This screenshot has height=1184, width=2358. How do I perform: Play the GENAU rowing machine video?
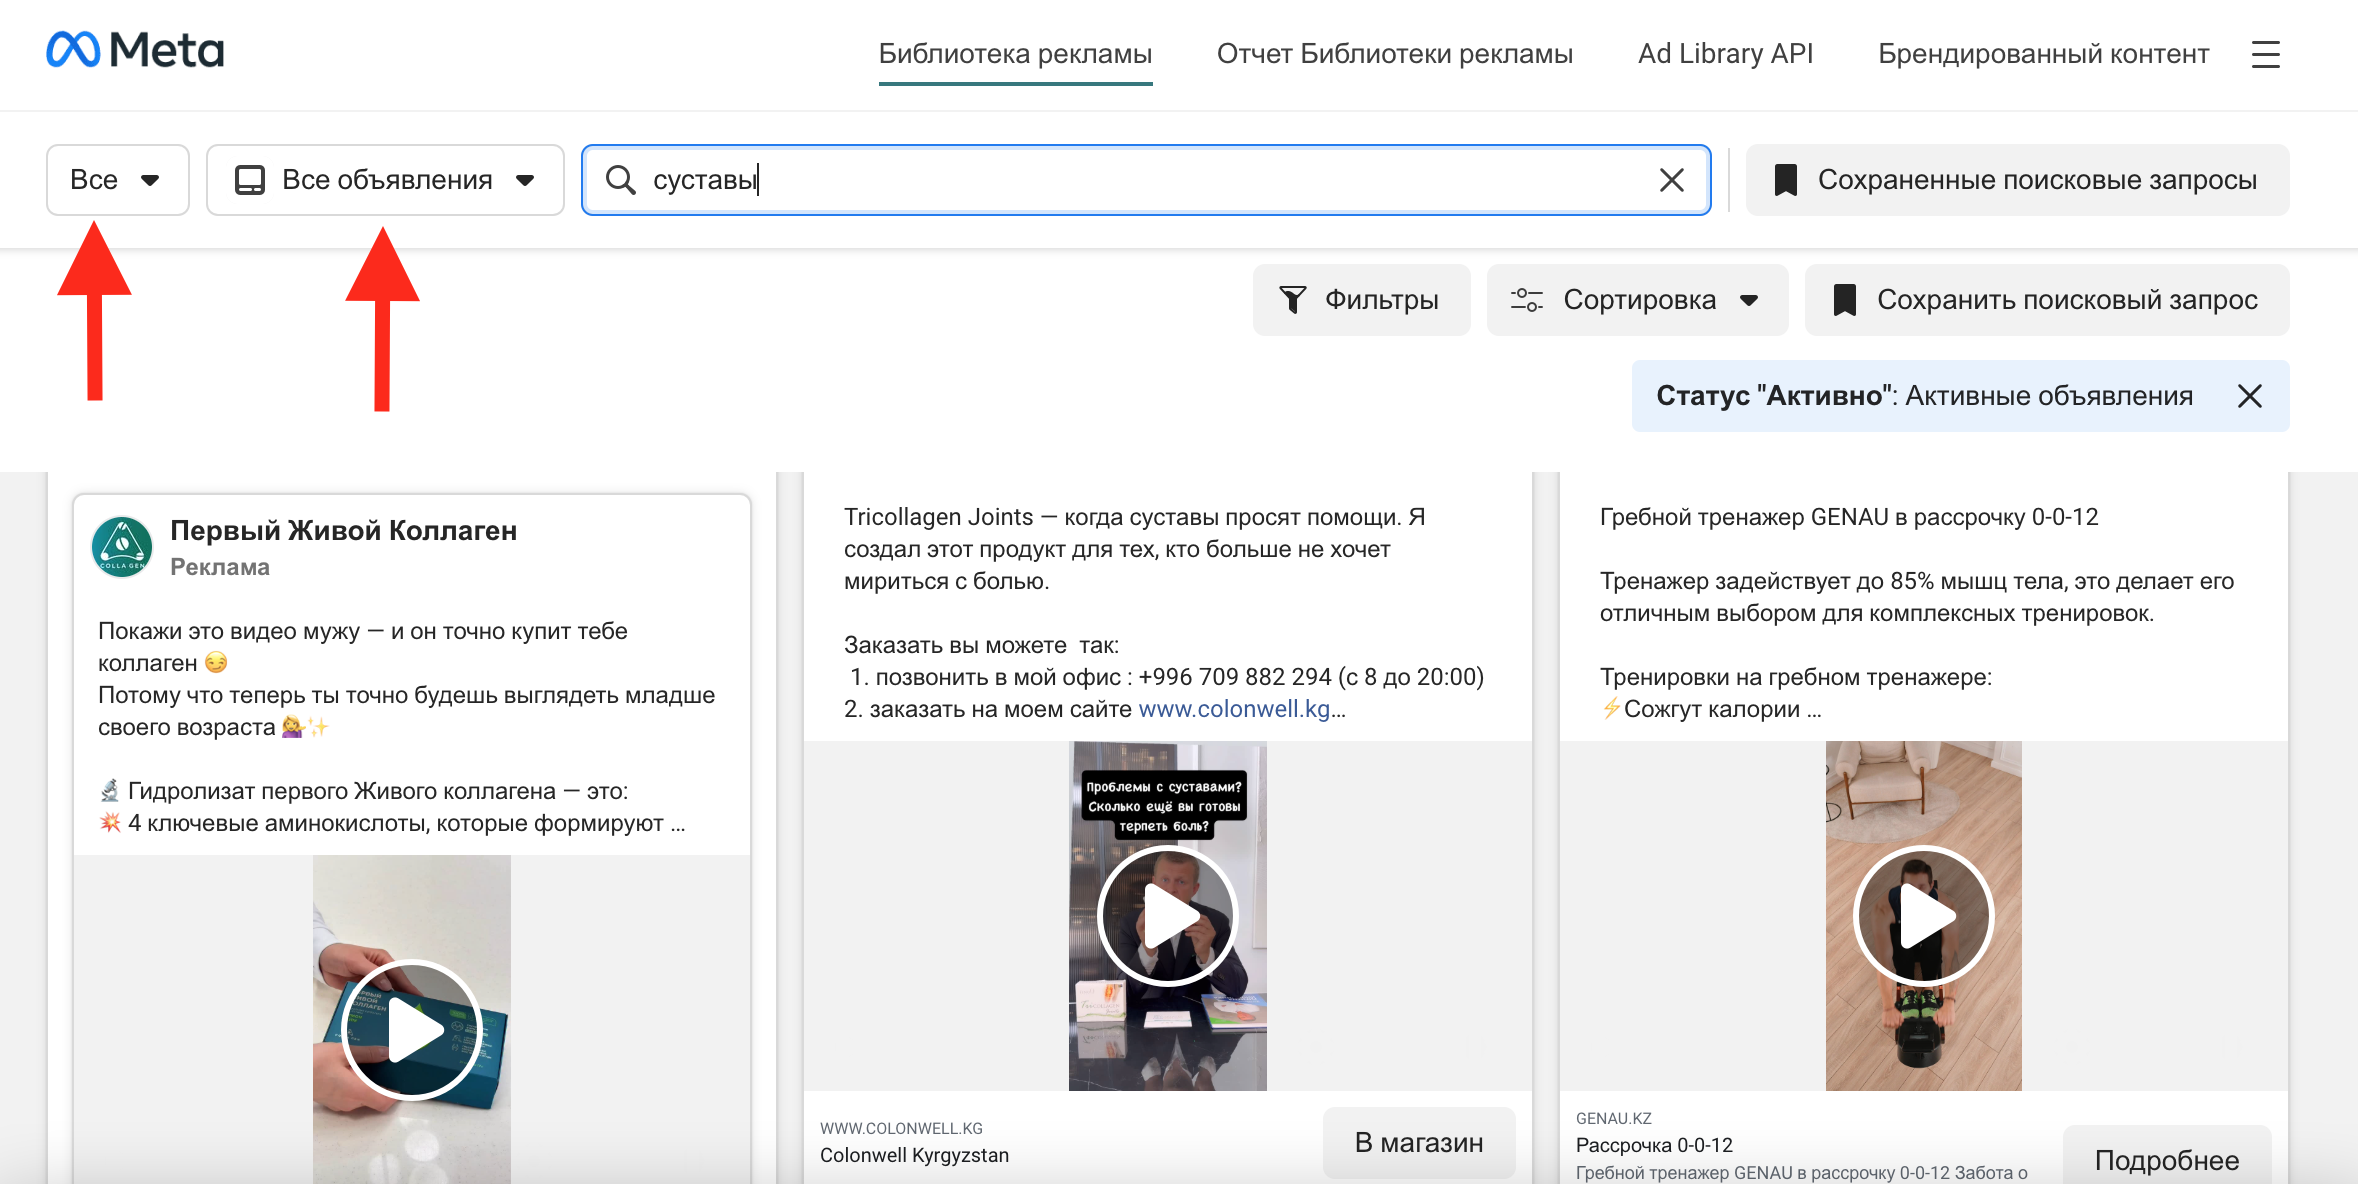pyautogui.click(x=1923, y=916)
